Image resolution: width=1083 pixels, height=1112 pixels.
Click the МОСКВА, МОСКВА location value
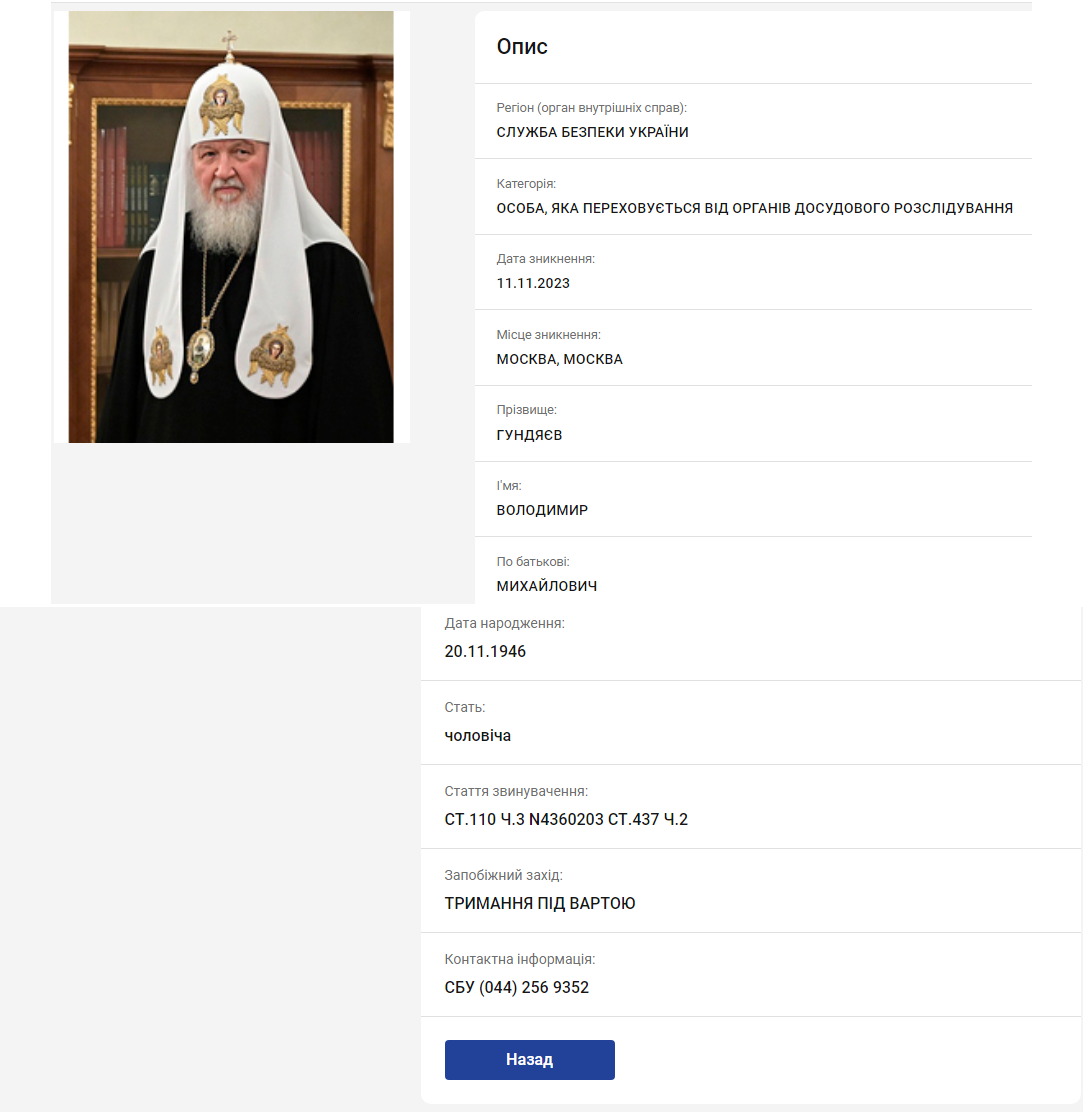[560, 360]
